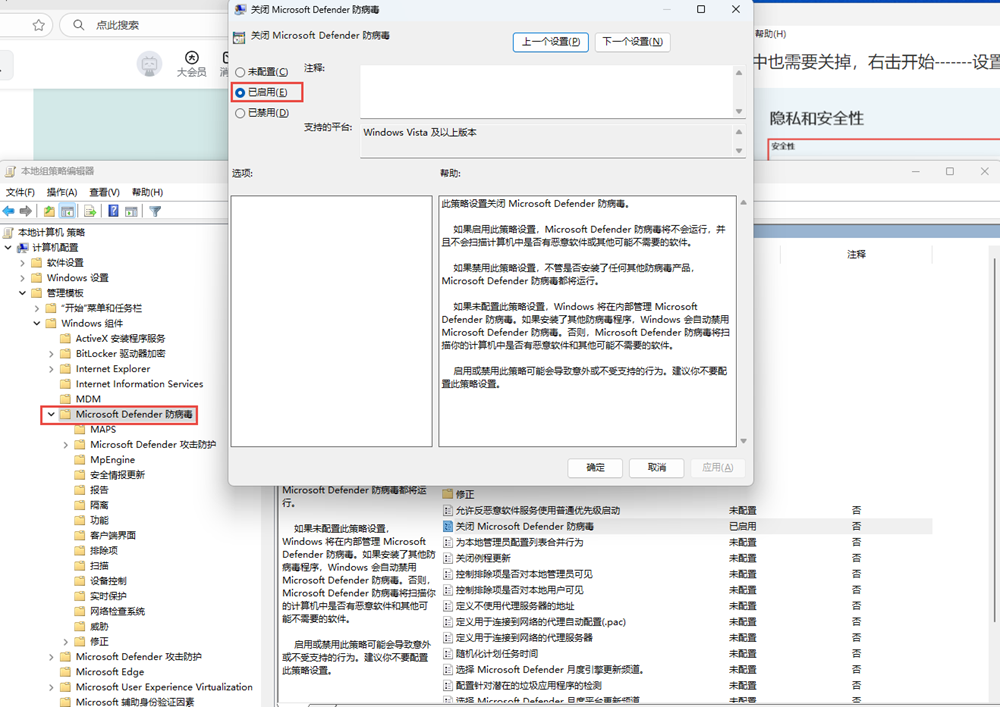Select the 未配置(C) radio button
Viewport: 1000px width, 707px height.
[x=240, y=72]
